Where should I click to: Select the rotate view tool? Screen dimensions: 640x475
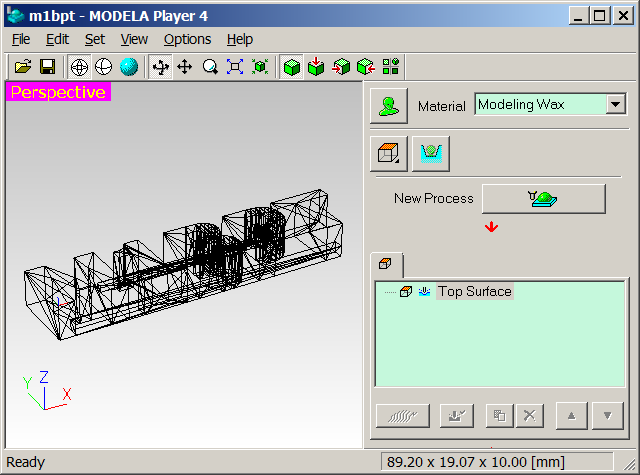160,67
